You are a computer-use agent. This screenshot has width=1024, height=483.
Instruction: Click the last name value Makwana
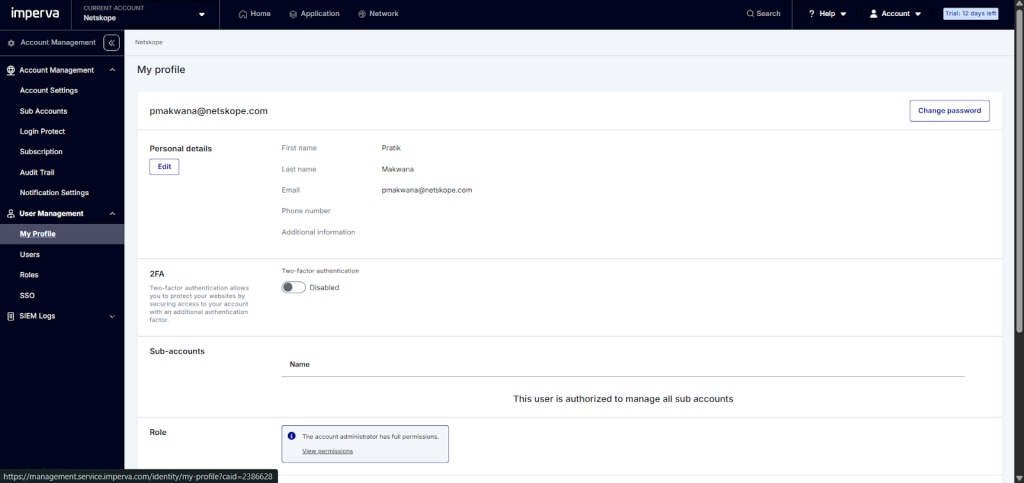point(398,169)
